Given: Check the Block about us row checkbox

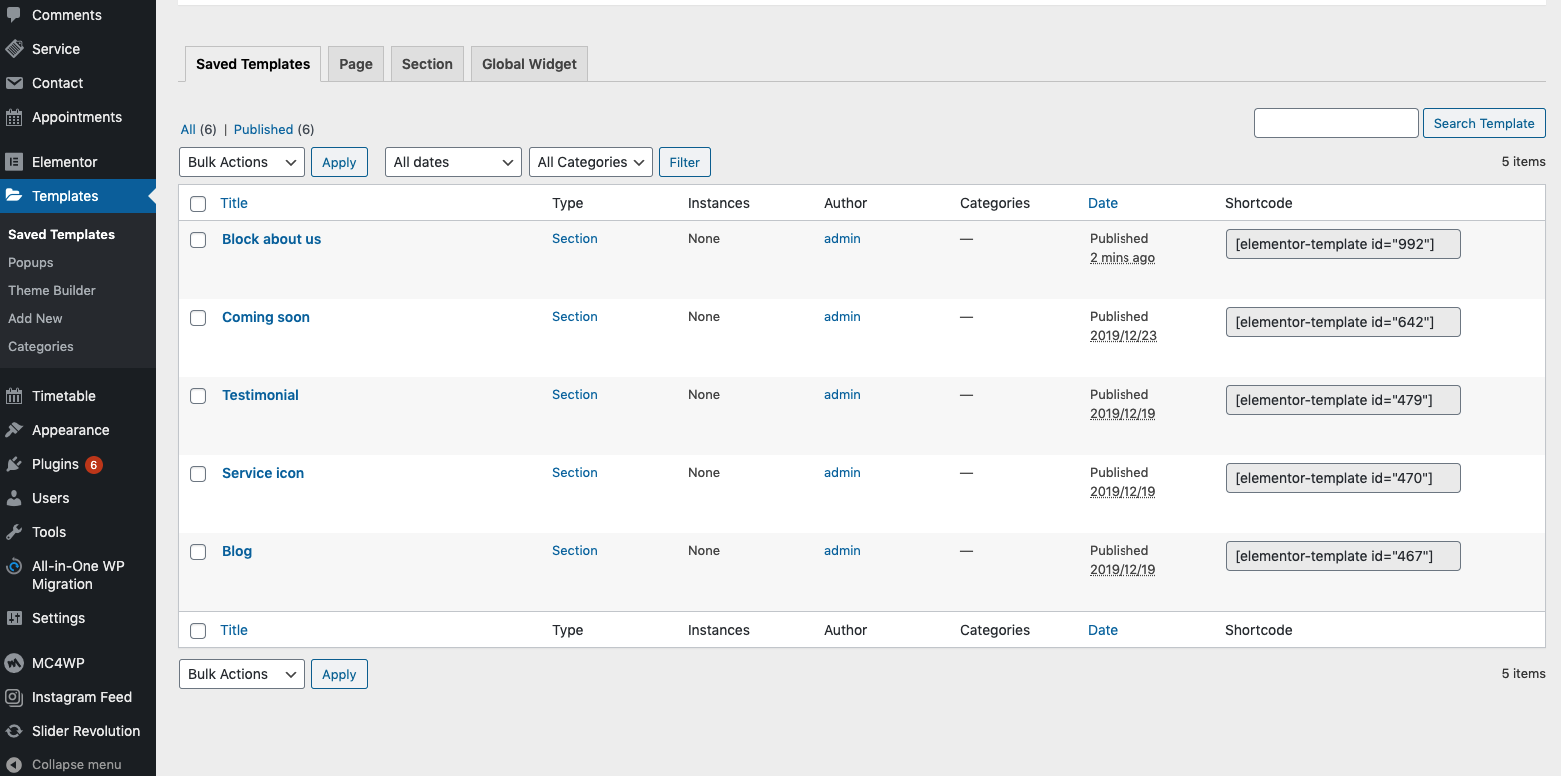Looking at the screenshot, I should (198, 240).
